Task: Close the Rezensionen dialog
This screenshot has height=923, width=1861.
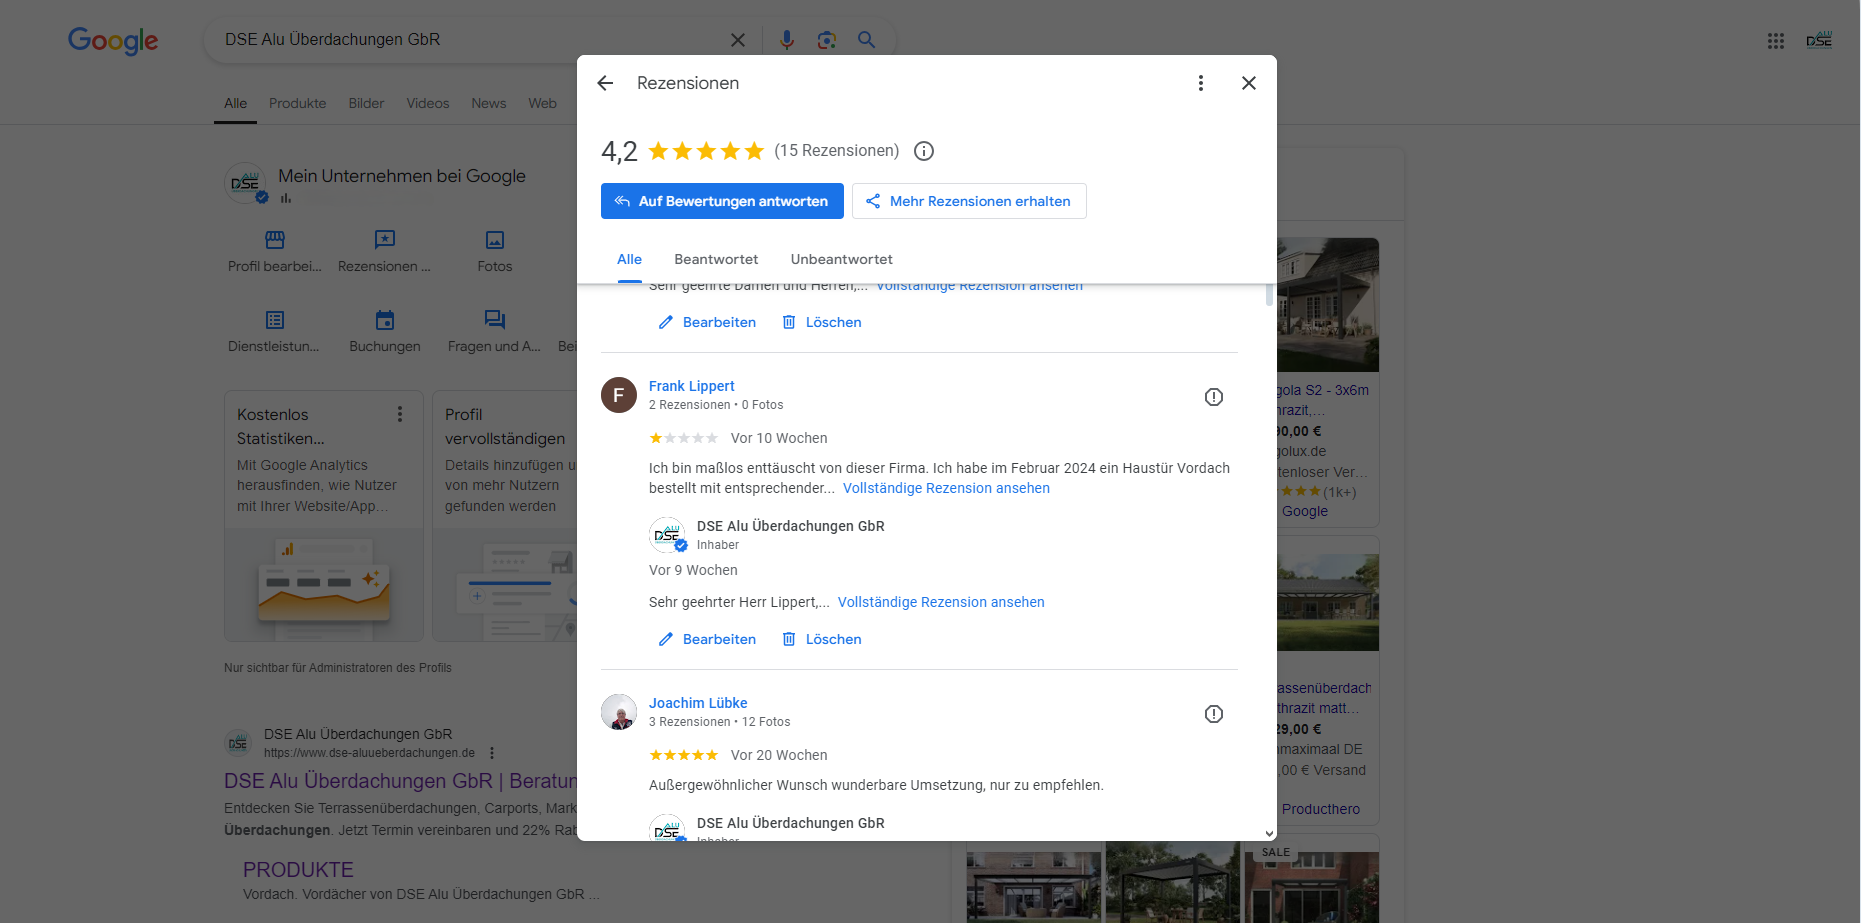Action: (1249, 83)
